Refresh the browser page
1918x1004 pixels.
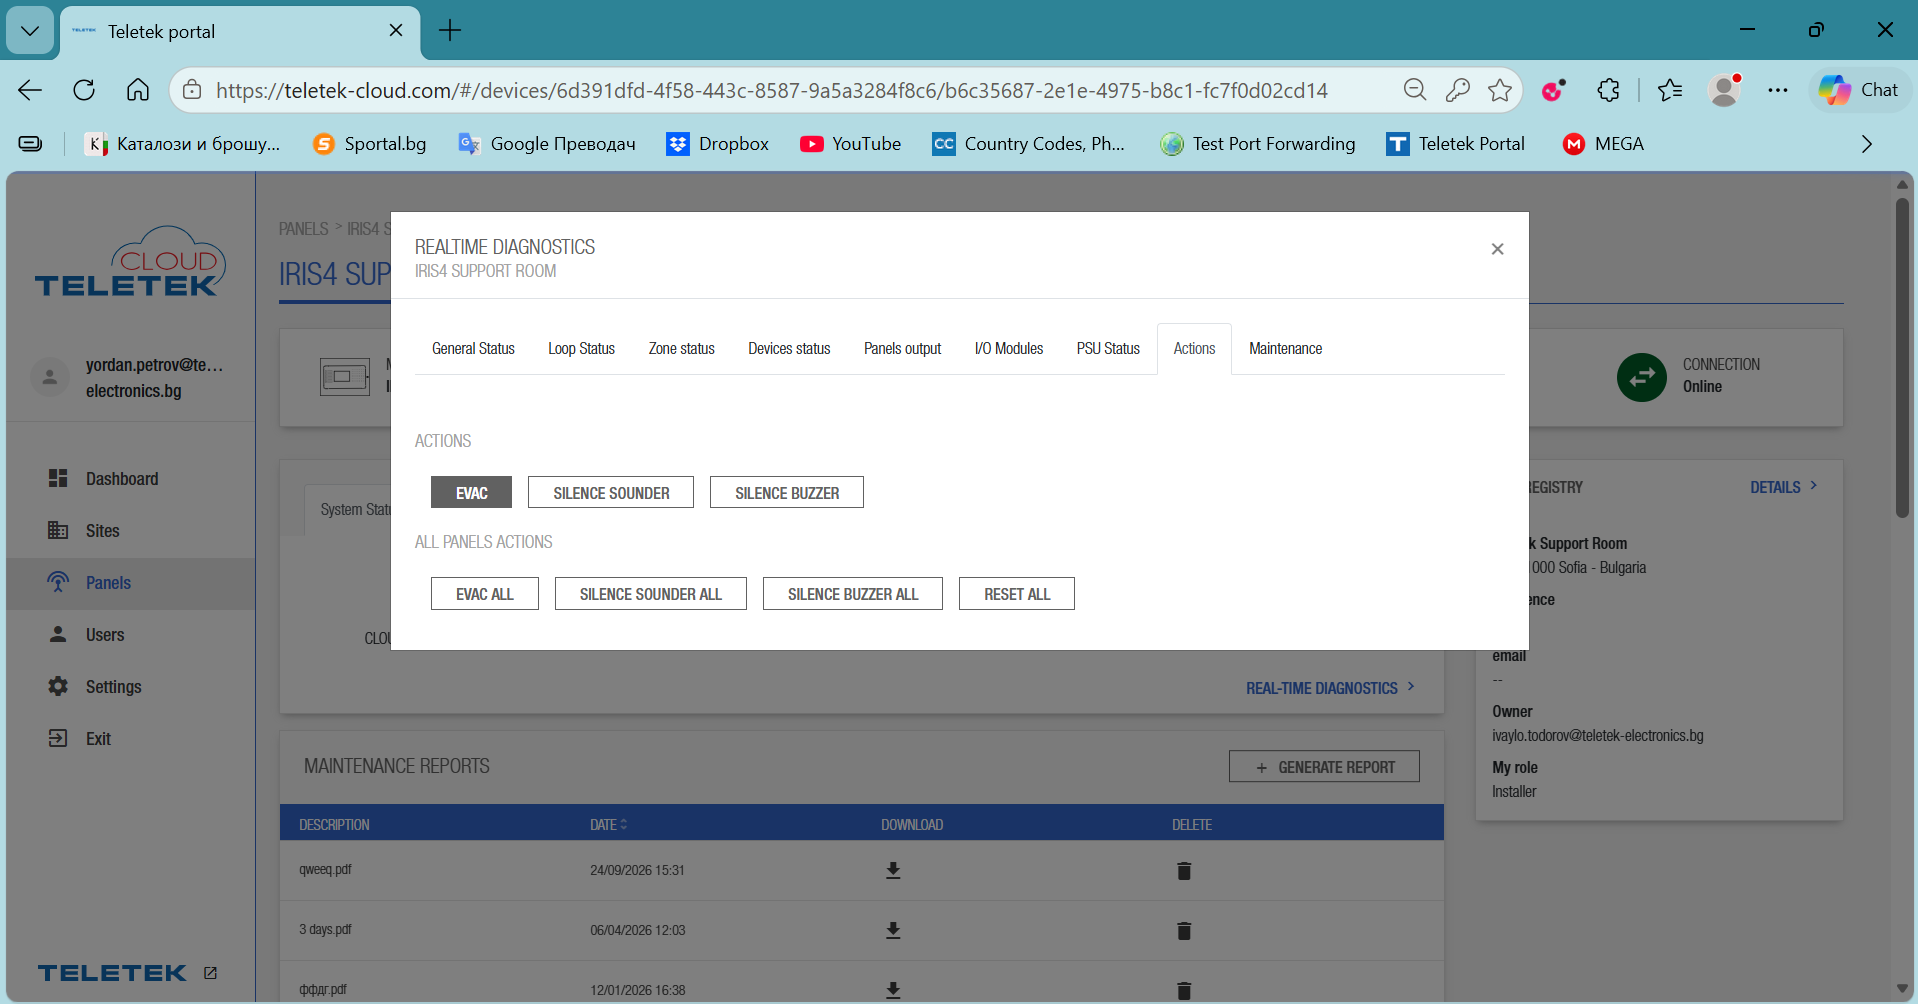click(84, 90)
